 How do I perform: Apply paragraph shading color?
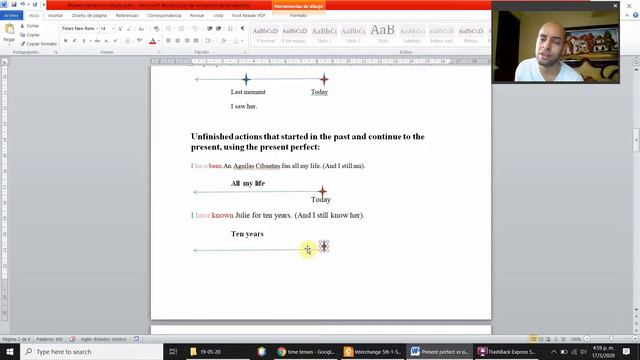point(224,41)
